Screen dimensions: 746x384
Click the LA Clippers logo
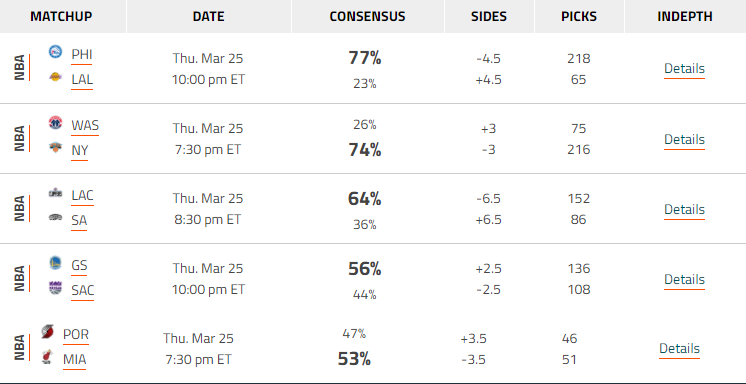tap(56, 193)
